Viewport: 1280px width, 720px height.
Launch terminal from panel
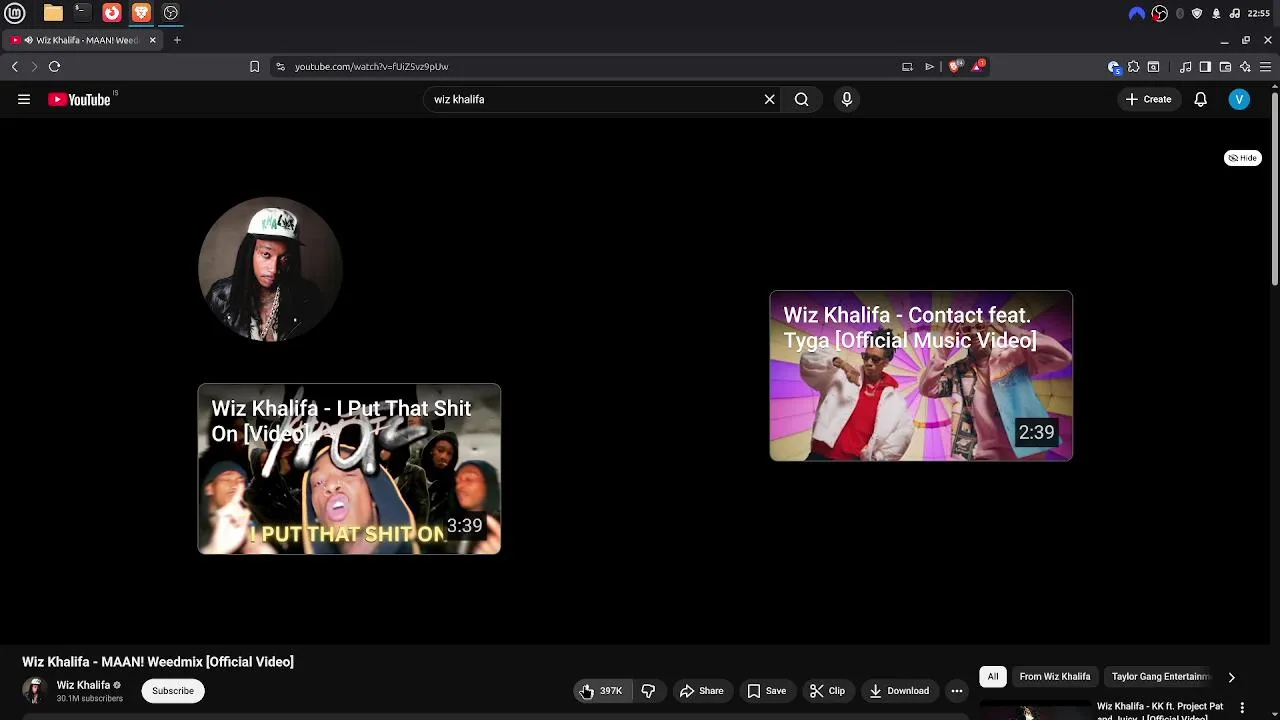[82, 13]
